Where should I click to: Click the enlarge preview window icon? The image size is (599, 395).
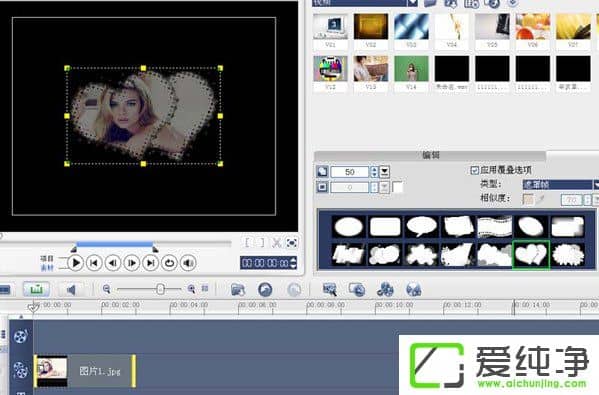[x=292, y=243]
